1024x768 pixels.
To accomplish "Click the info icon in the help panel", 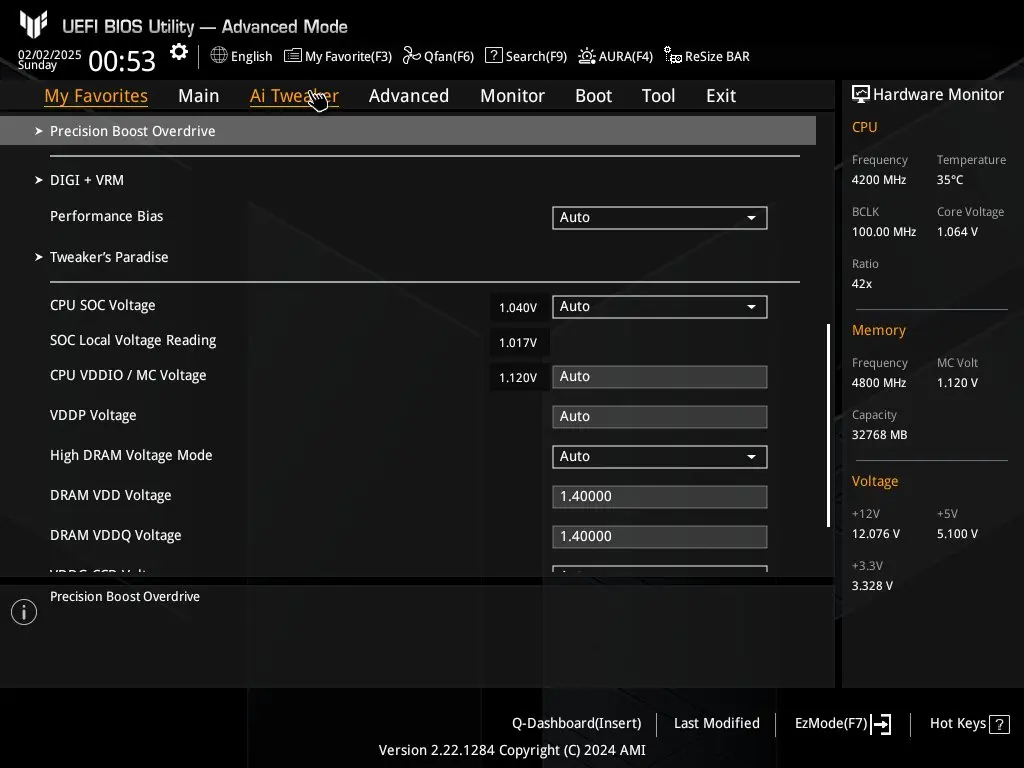I will pyautogui.click(x=24, y=612).
